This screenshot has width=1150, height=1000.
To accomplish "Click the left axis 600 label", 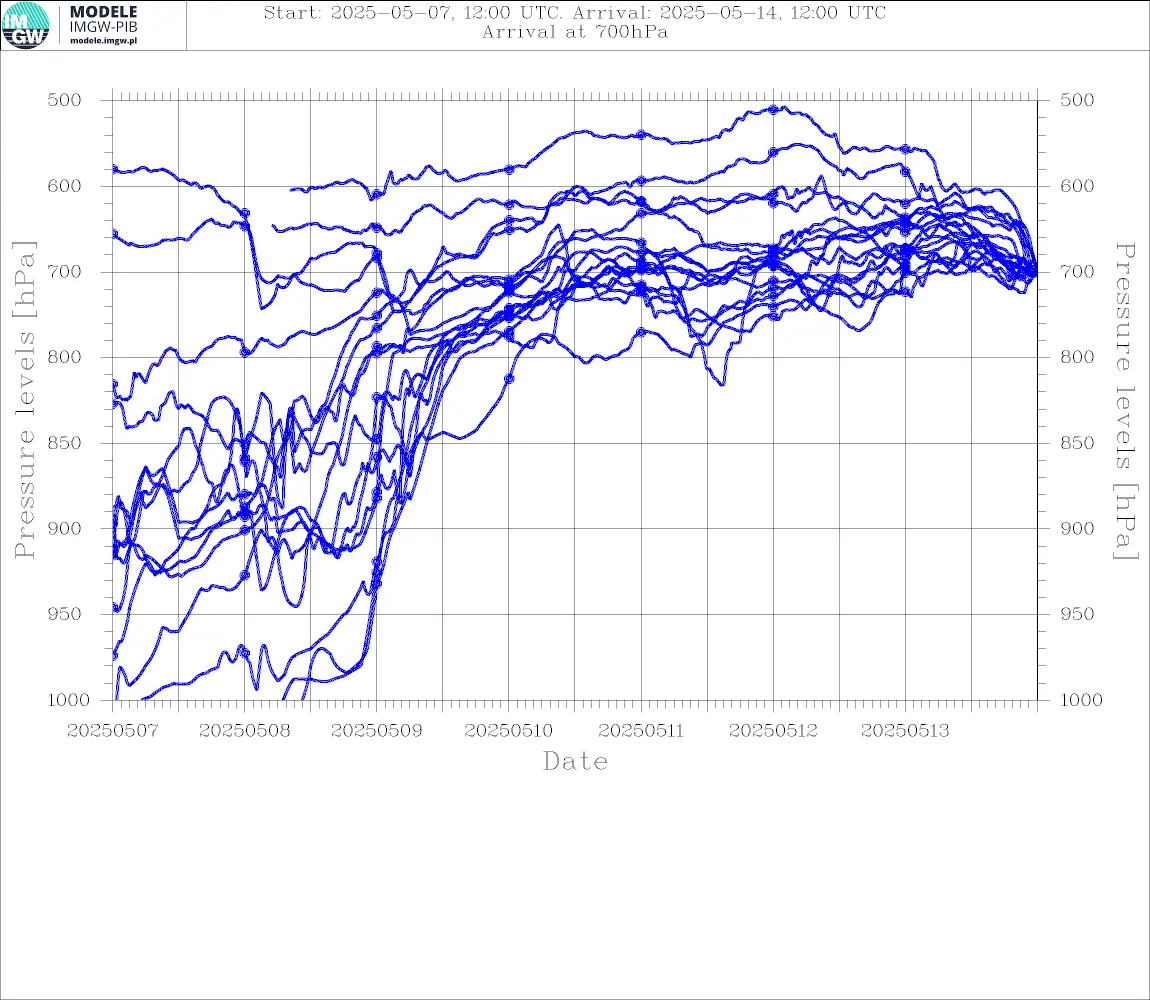I will click(65, 186).
